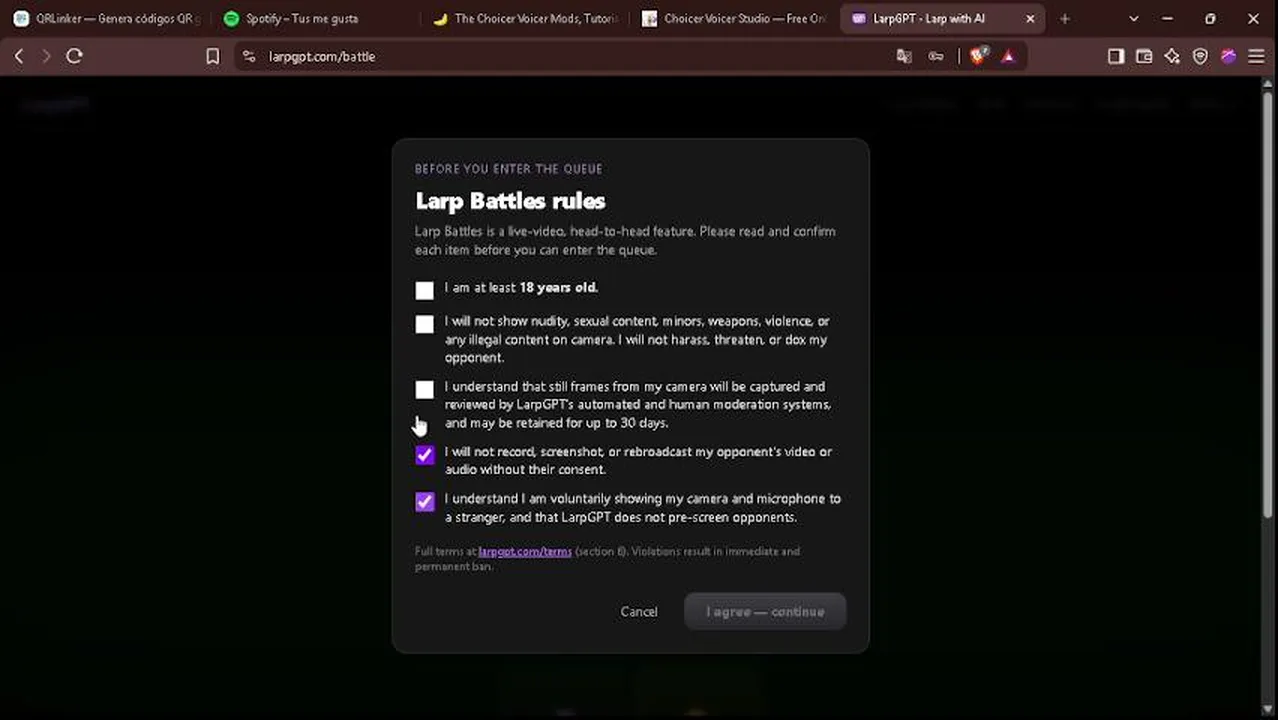
Task: Click the BEFORE YOU ENTER THE QUEUE label
Action: [x=508, y=169]
